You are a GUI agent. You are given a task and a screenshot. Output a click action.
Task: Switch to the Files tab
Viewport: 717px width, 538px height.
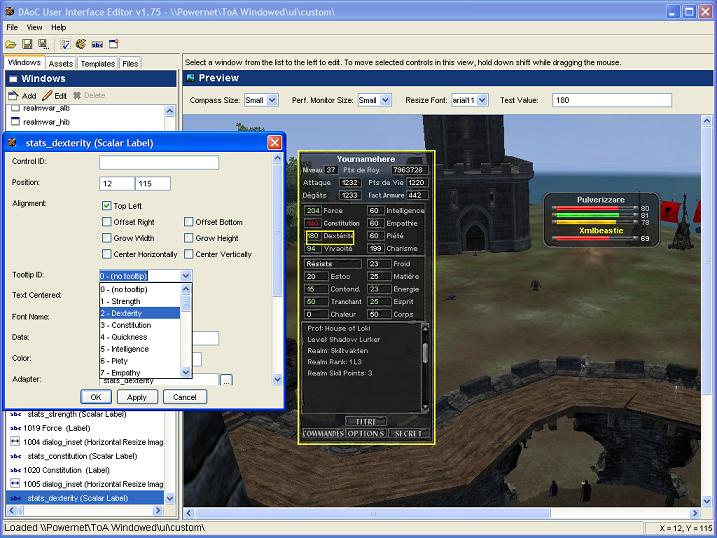pyautogui.click(x=130, y=64)
